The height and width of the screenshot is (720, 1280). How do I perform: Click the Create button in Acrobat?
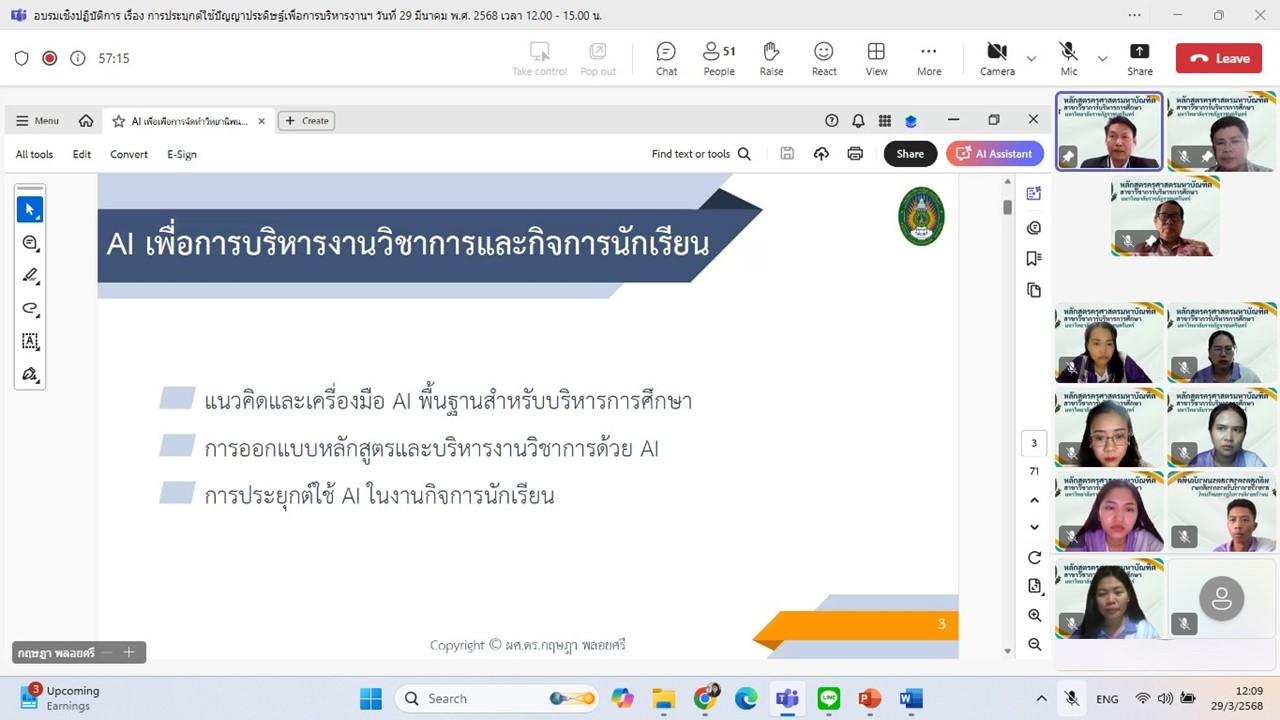(306, 121)
